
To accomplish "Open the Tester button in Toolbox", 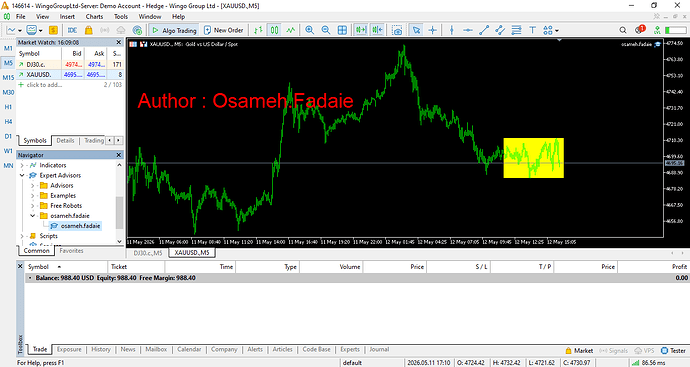I will [674, 351].
